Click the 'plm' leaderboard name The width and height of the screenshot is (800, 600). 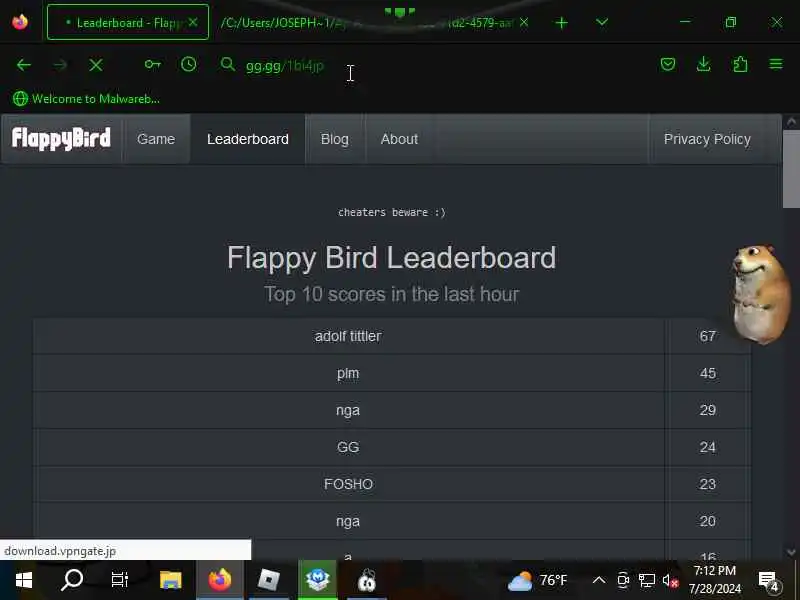pyautogui.click(x=348, y=373)
